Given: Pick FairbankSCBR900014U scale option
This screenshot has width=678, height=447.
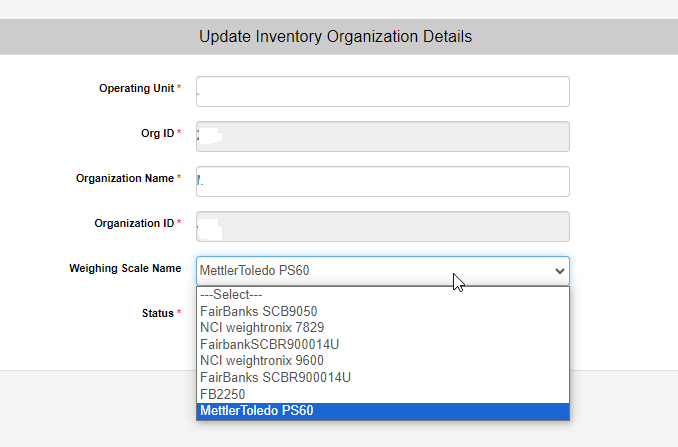Looking at the screenshot, I should pyautogui.click(x=383, y=345).
